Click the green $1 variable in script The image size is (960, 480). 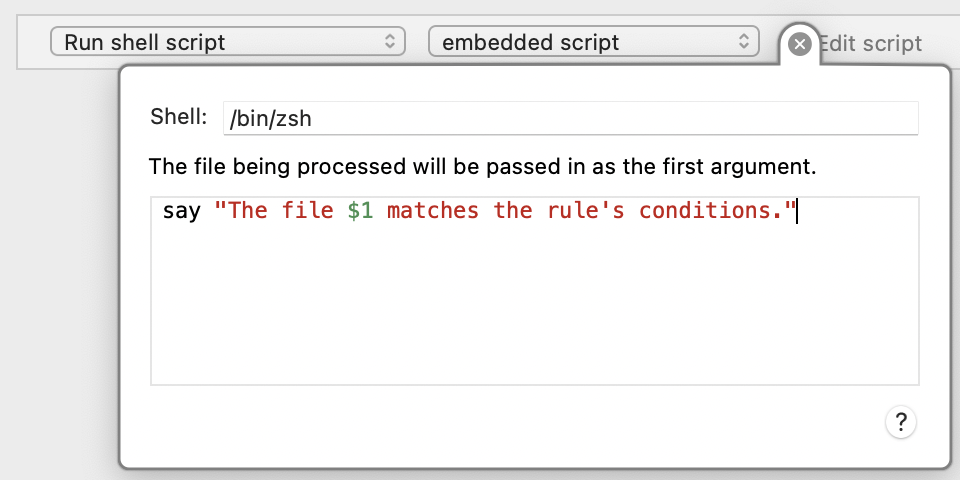click(361, 211)
